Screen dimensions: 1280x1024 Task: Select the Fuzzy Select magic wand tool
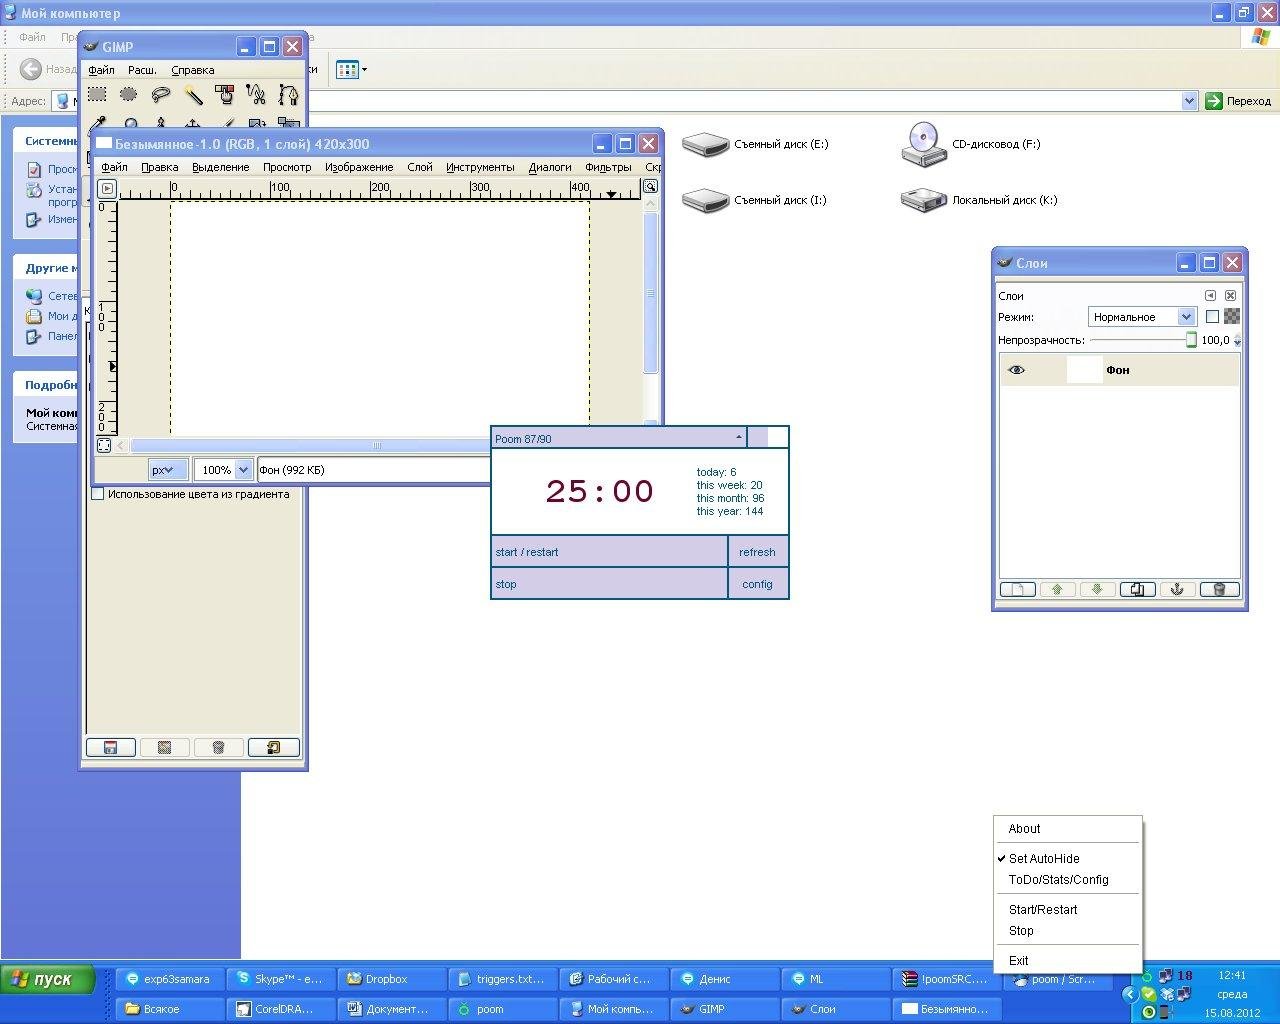coord(193,95)
